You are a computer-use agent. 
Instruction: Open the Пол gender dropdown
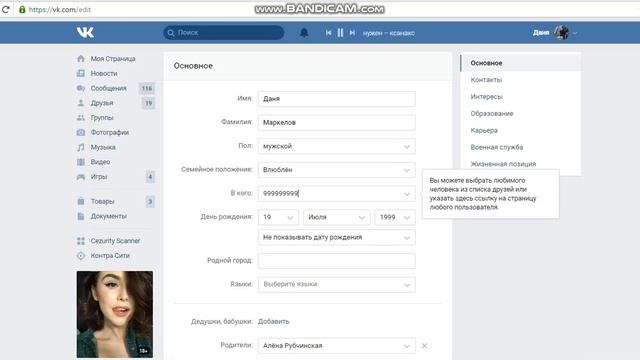point(337,146)
